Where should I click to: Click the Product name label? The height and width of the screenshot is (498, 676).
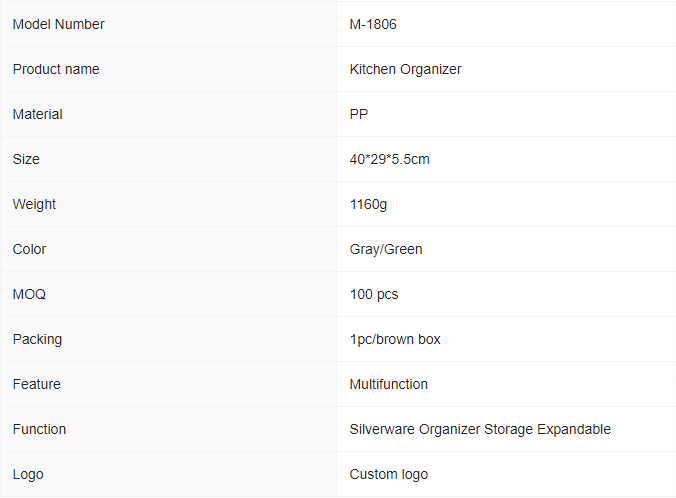[x=56, y=69]
